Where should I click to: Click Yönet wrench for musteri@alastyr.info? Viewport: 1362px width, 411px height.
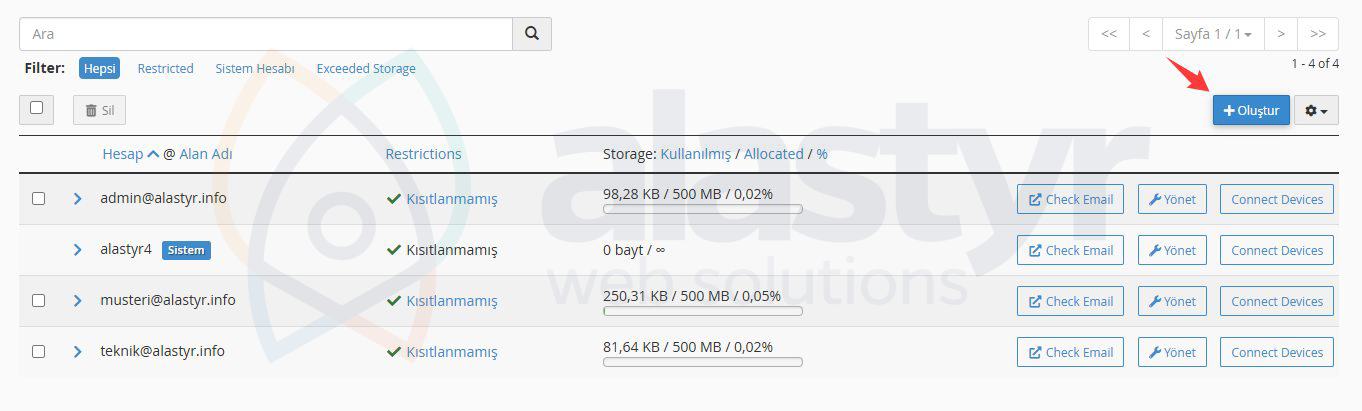(x=1172, y=301)
